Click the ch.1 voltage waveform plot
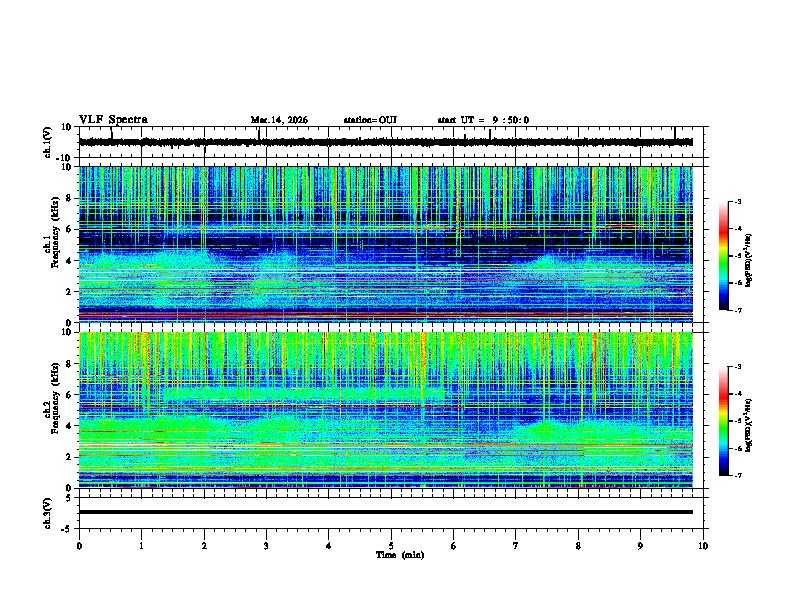This screenshot has width=792, height=612. tap(386, 142)
